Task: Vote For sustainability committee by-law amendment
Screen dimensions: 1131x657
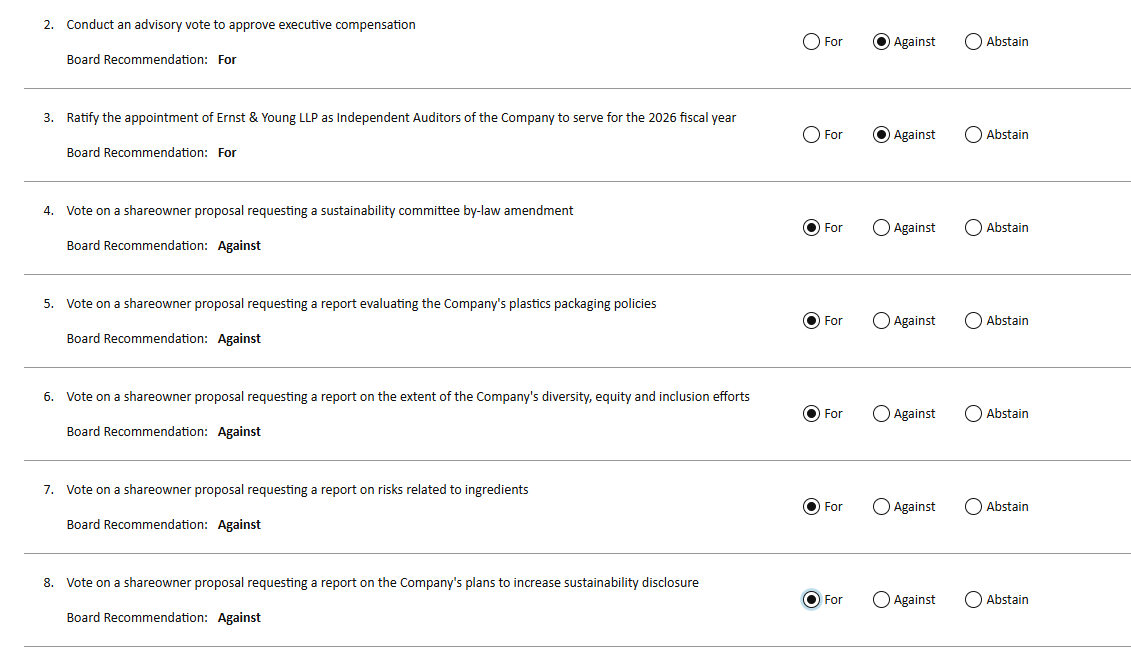Action: (812, 228)
